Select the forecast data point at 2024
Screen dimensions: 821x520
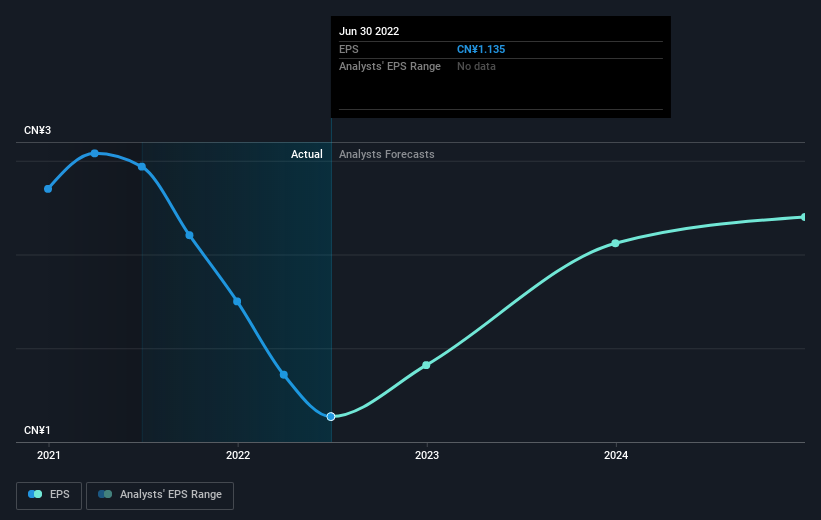point(616,243)
